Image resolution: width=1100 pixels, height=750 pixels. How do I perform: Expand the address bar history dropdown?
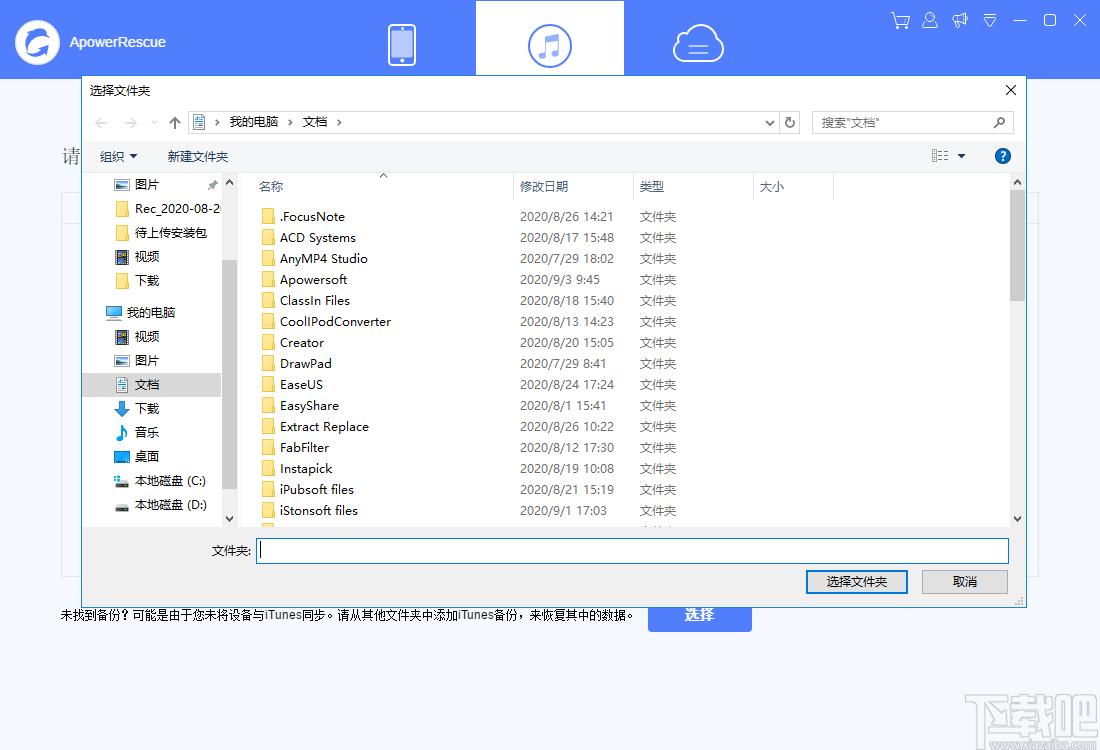pyautogui.click(x=770, y=123)
